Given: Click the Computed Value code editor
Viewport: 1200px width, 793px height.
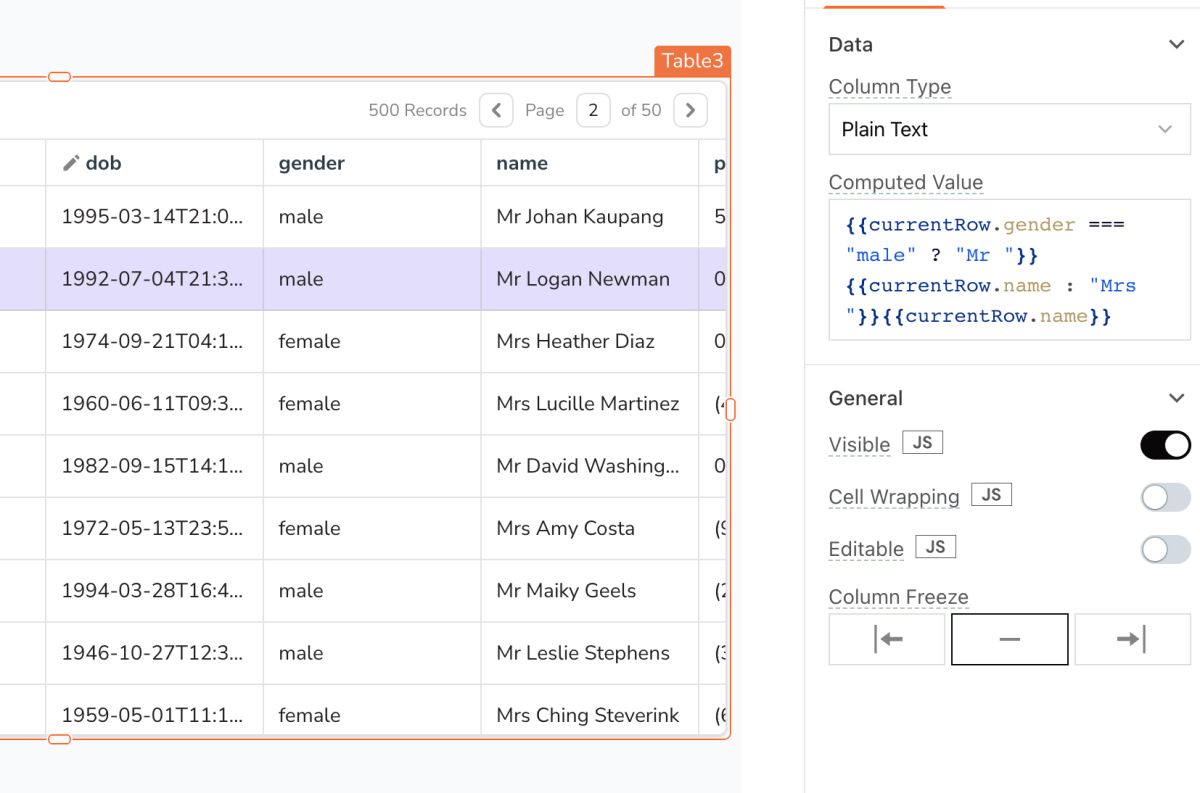Looking at the screenshot, I should [x=1009, y=270].
